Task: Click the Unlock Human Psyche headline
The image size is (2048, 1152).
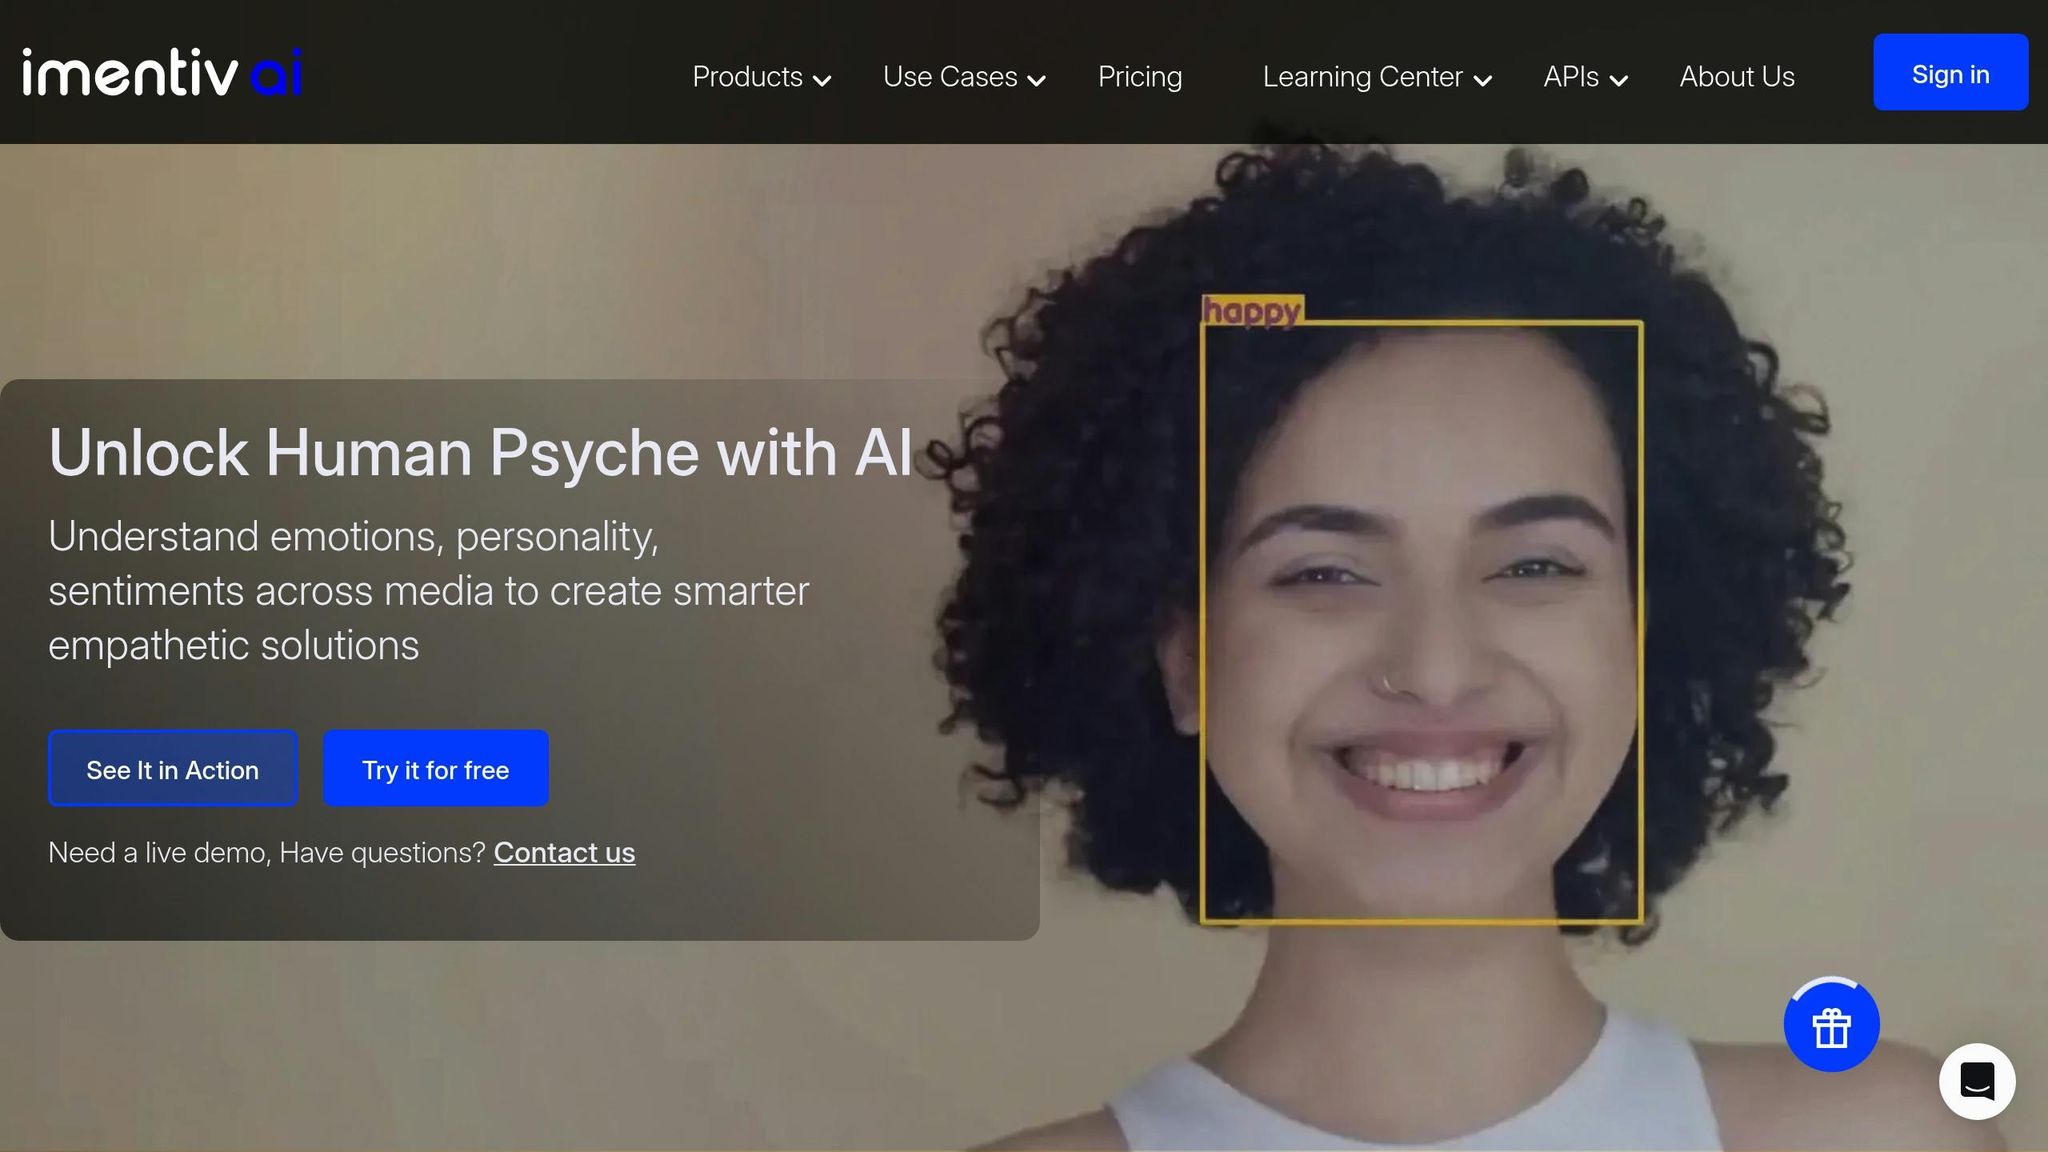Action: [480, 453]
